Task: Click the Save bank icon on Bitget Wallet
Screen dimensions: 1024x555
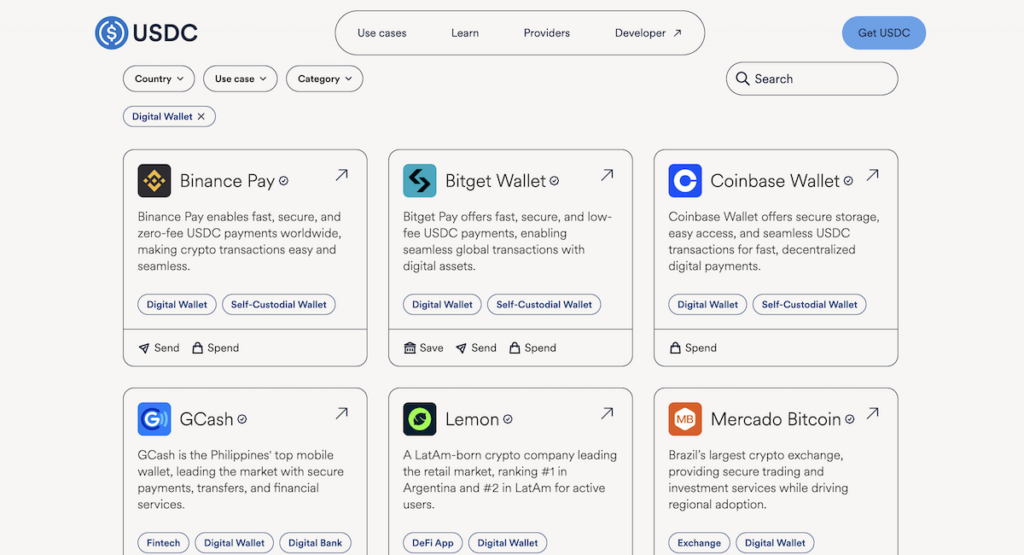Action: (x=409, y=348)
